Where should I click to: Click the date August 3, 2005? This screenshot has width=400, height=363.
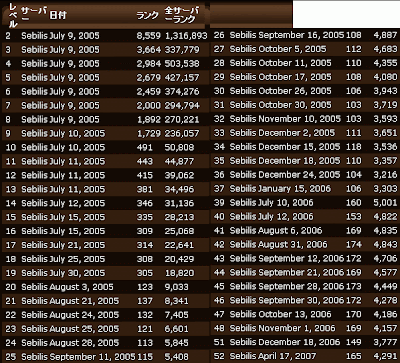82,287
